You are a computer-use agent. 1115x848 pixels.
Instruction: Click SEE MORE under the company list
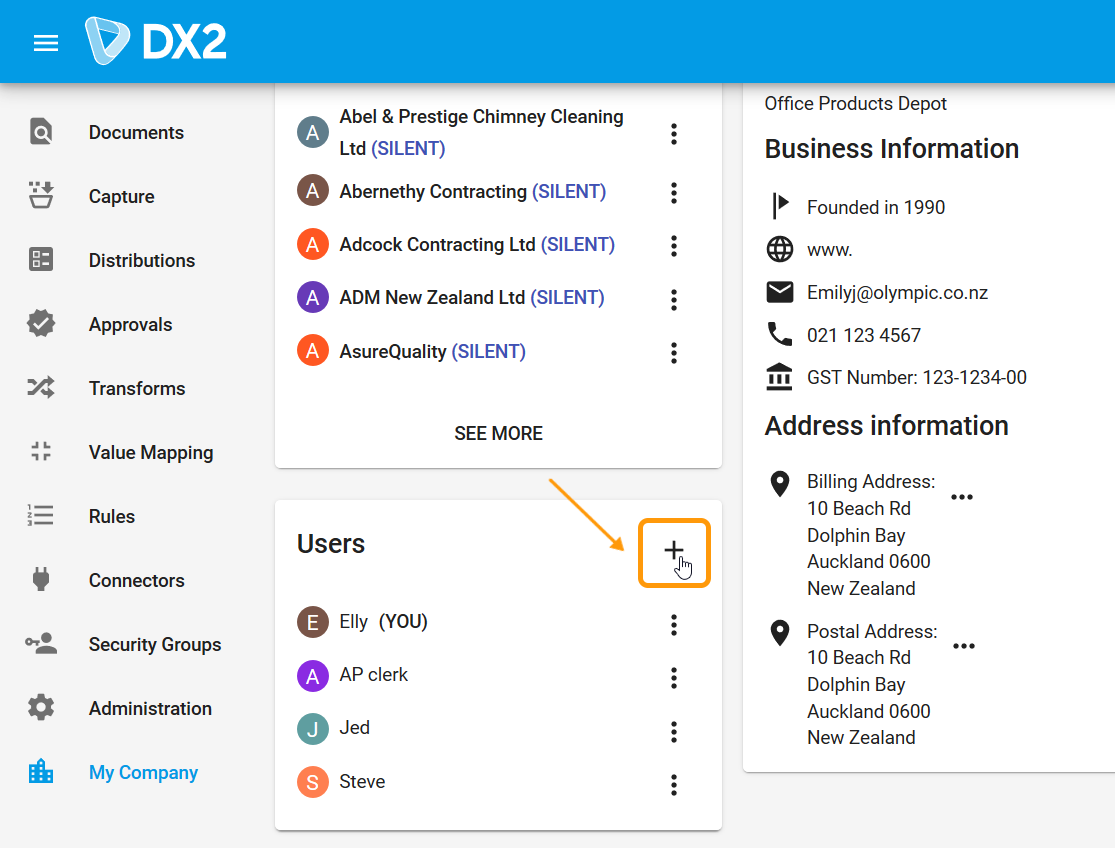tap(498, 433)
